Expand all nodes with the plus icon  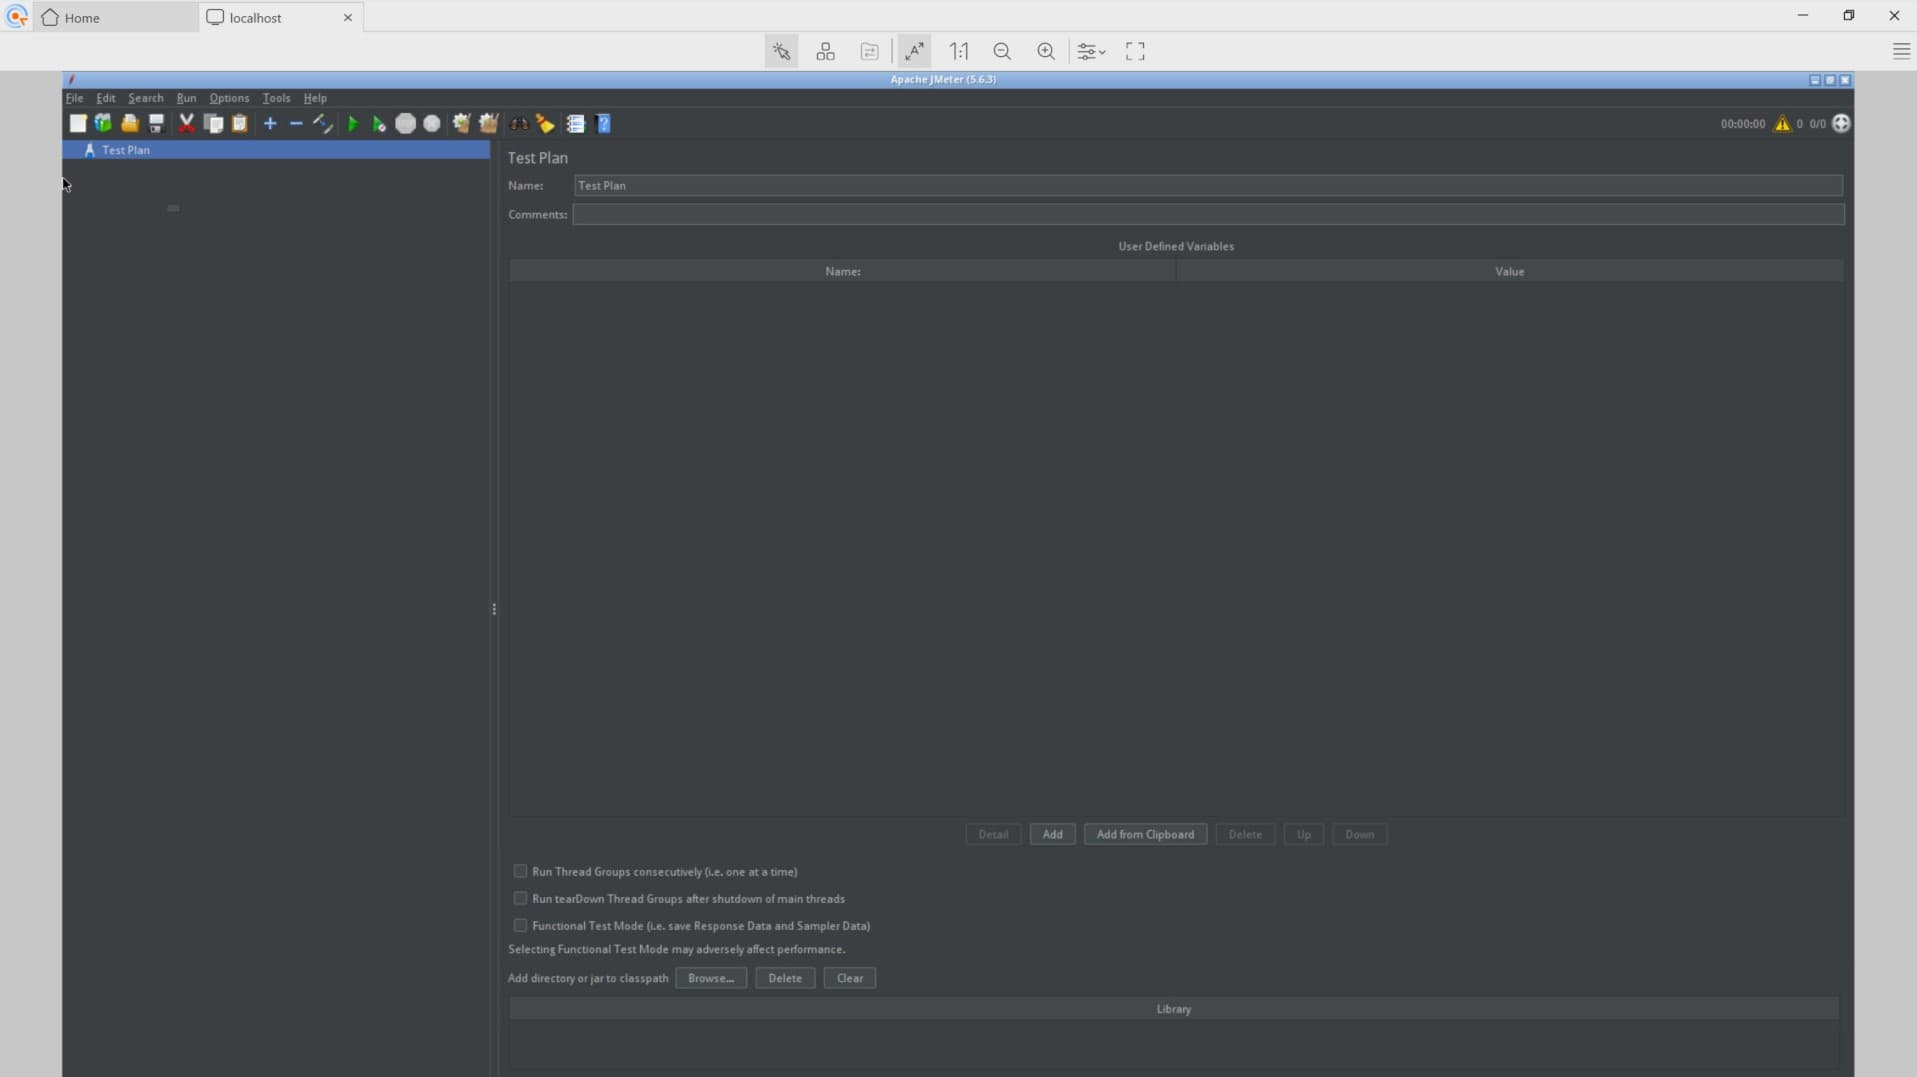[x=270, y=123]
